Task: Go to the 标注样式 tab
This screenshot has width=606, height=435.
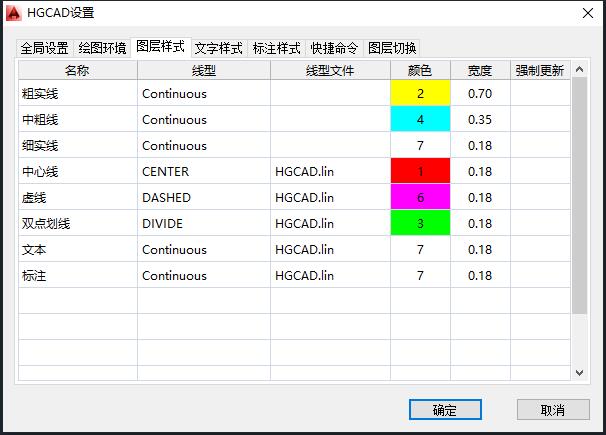Action: [x=276, y=48]
